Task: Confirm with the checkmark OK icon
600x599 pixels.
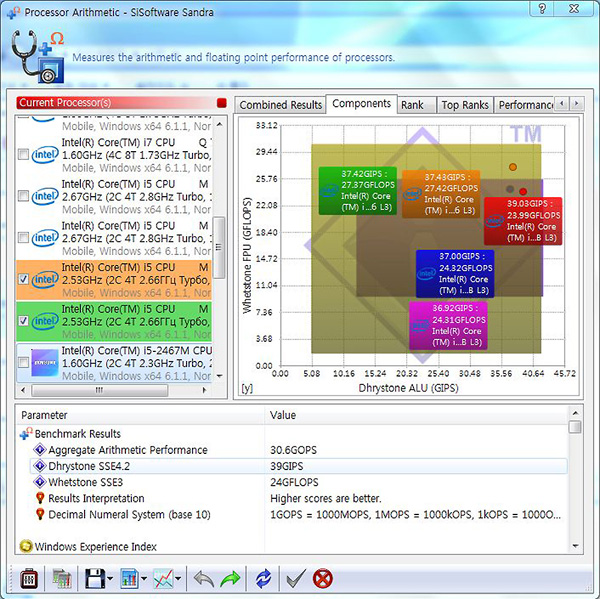Action: pos(296,578)
